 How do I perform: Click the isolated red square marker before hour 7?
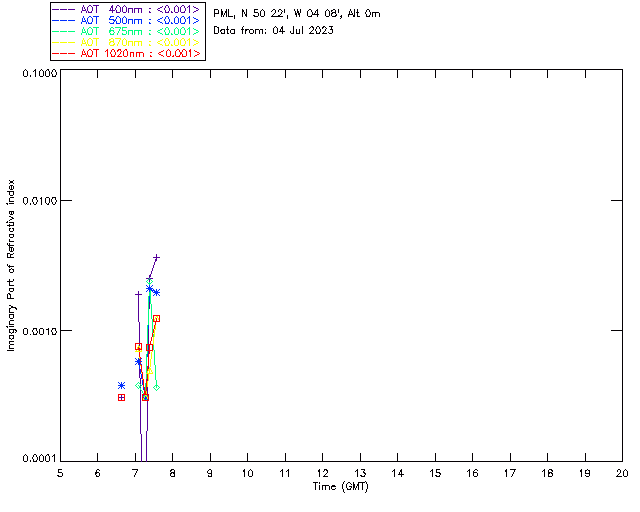coord(121,397)
